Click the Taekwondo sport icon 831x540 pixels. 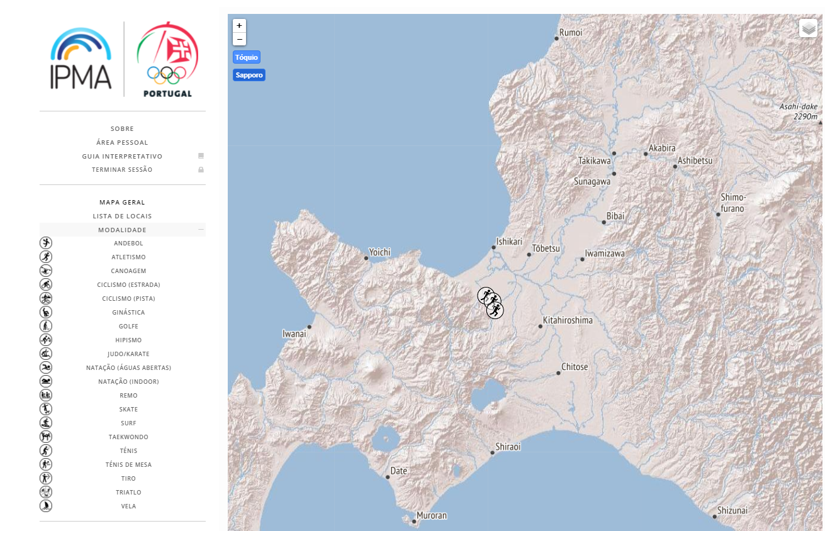(46, 437)
